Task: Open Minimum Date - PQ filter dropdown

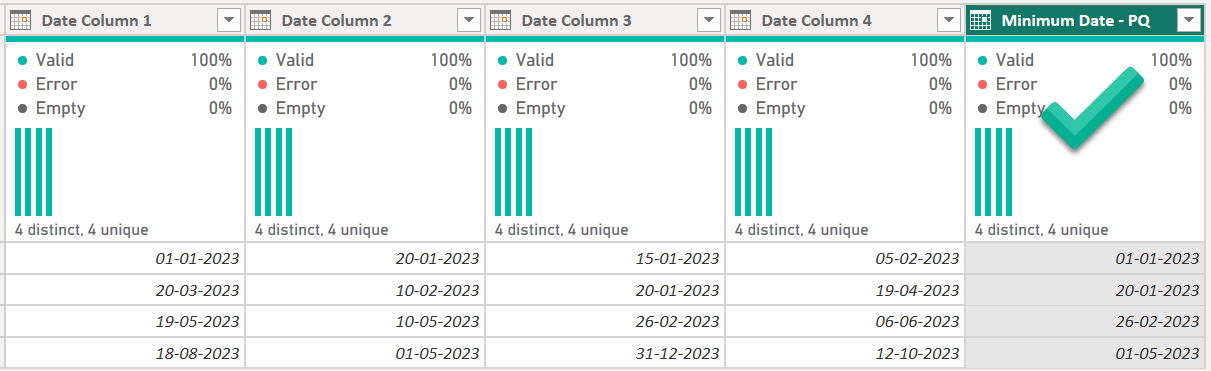Action: pyautogui.click(x=1188, y=20)
